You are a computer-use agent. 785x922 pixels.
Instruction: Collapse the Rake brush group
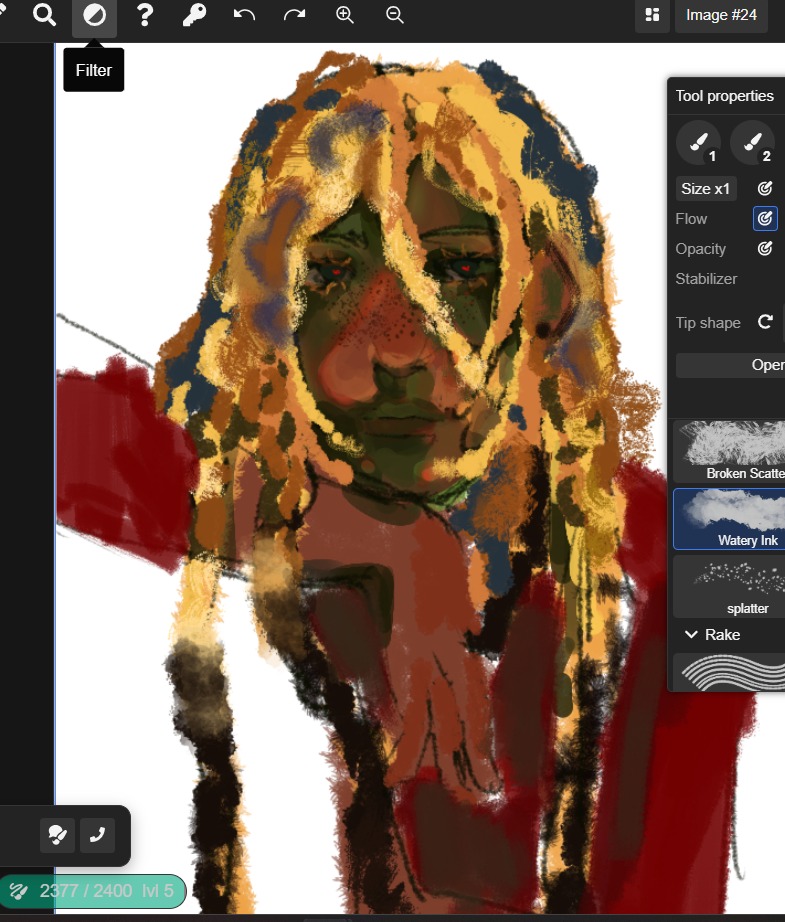pos(692,634)
